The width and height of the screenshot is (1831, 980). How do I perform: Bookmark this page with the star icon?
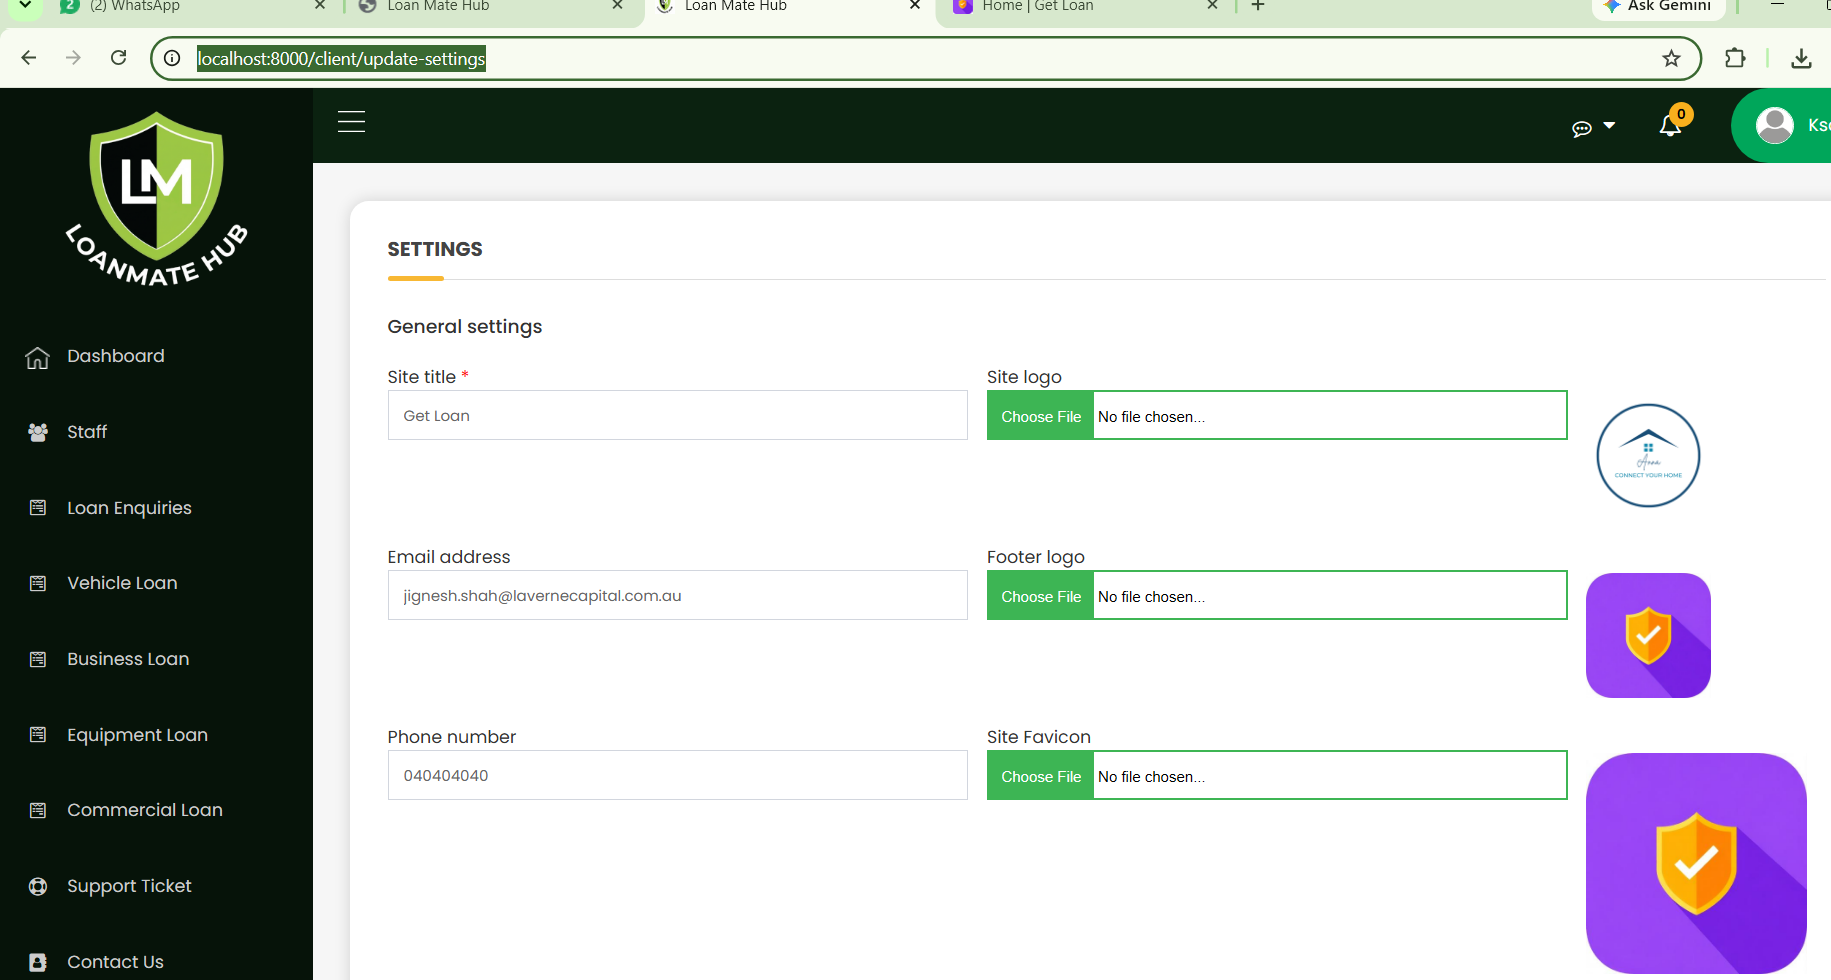(x=1671, y=58)
